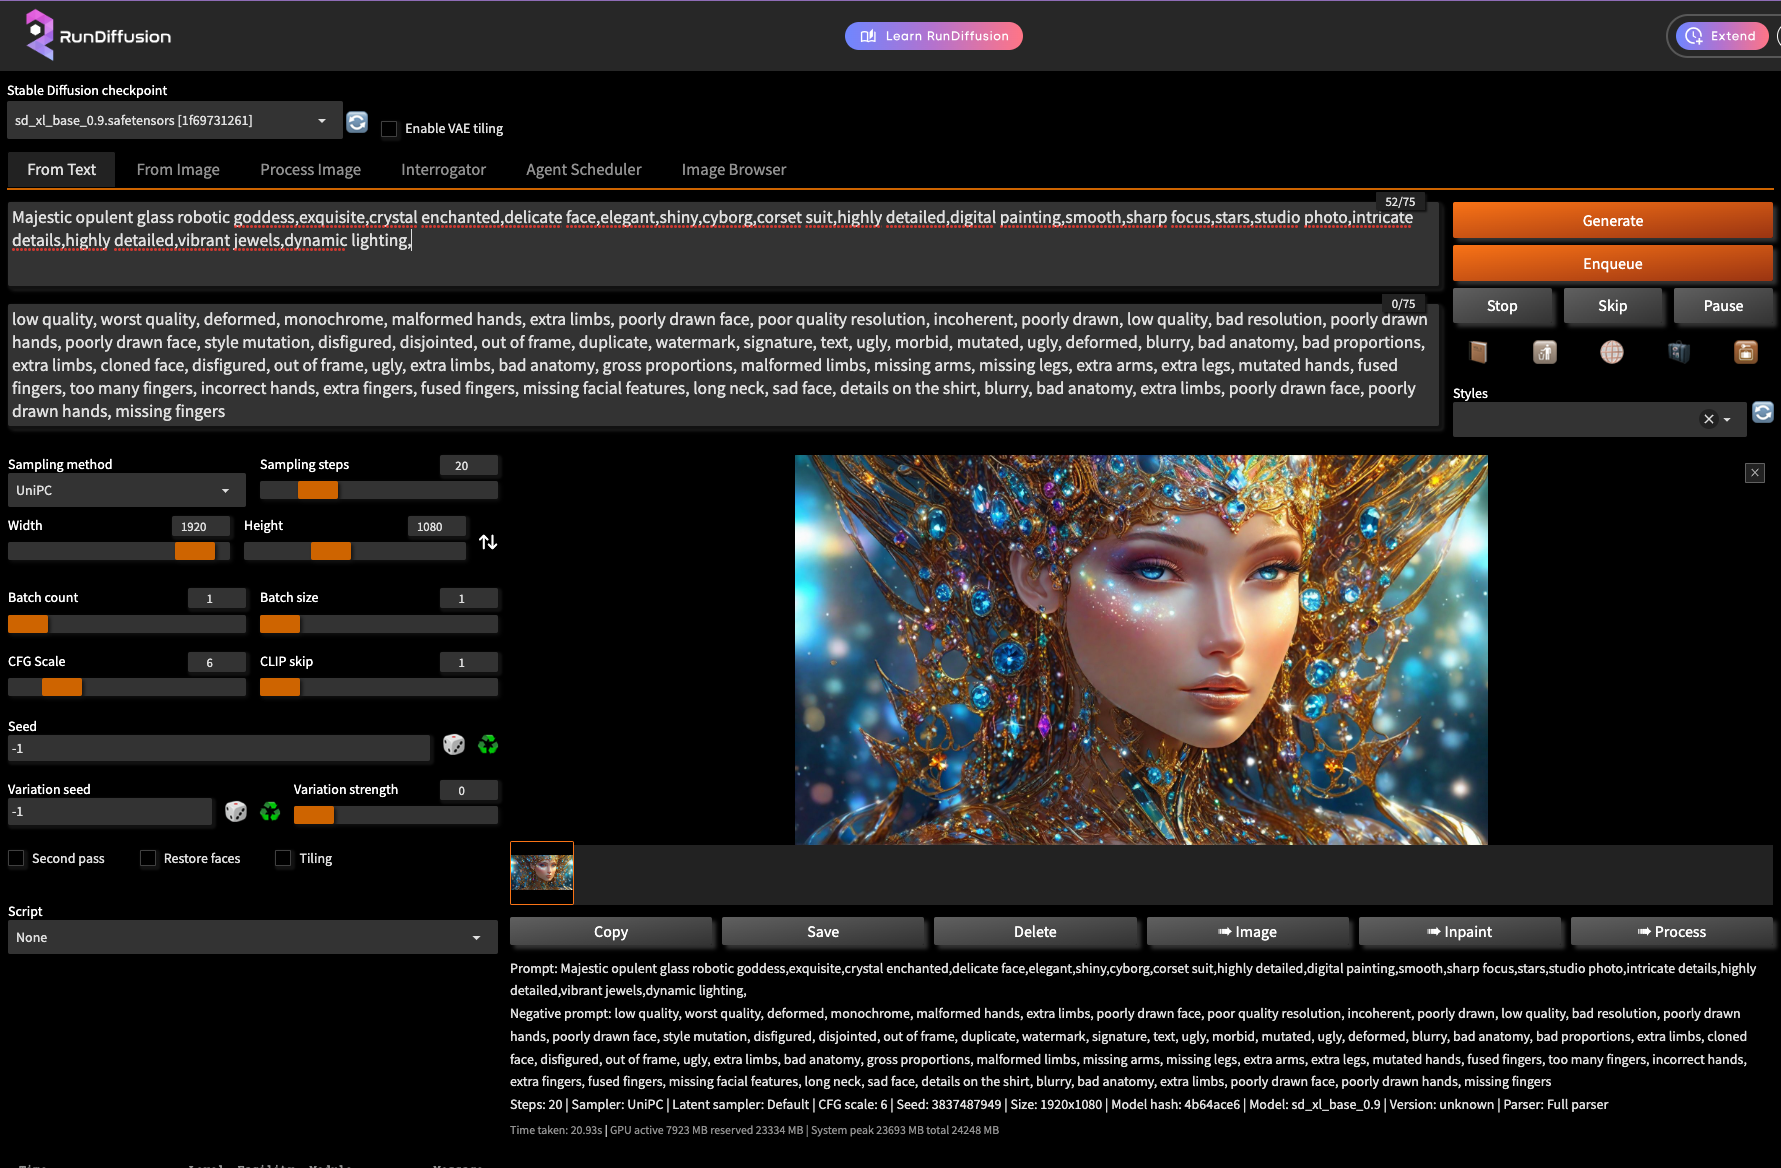Image resolution: width=1781 pixels, height=1168 pixels.
Task: Expand the Script dropdown
Action: click(x=252, y=937)
